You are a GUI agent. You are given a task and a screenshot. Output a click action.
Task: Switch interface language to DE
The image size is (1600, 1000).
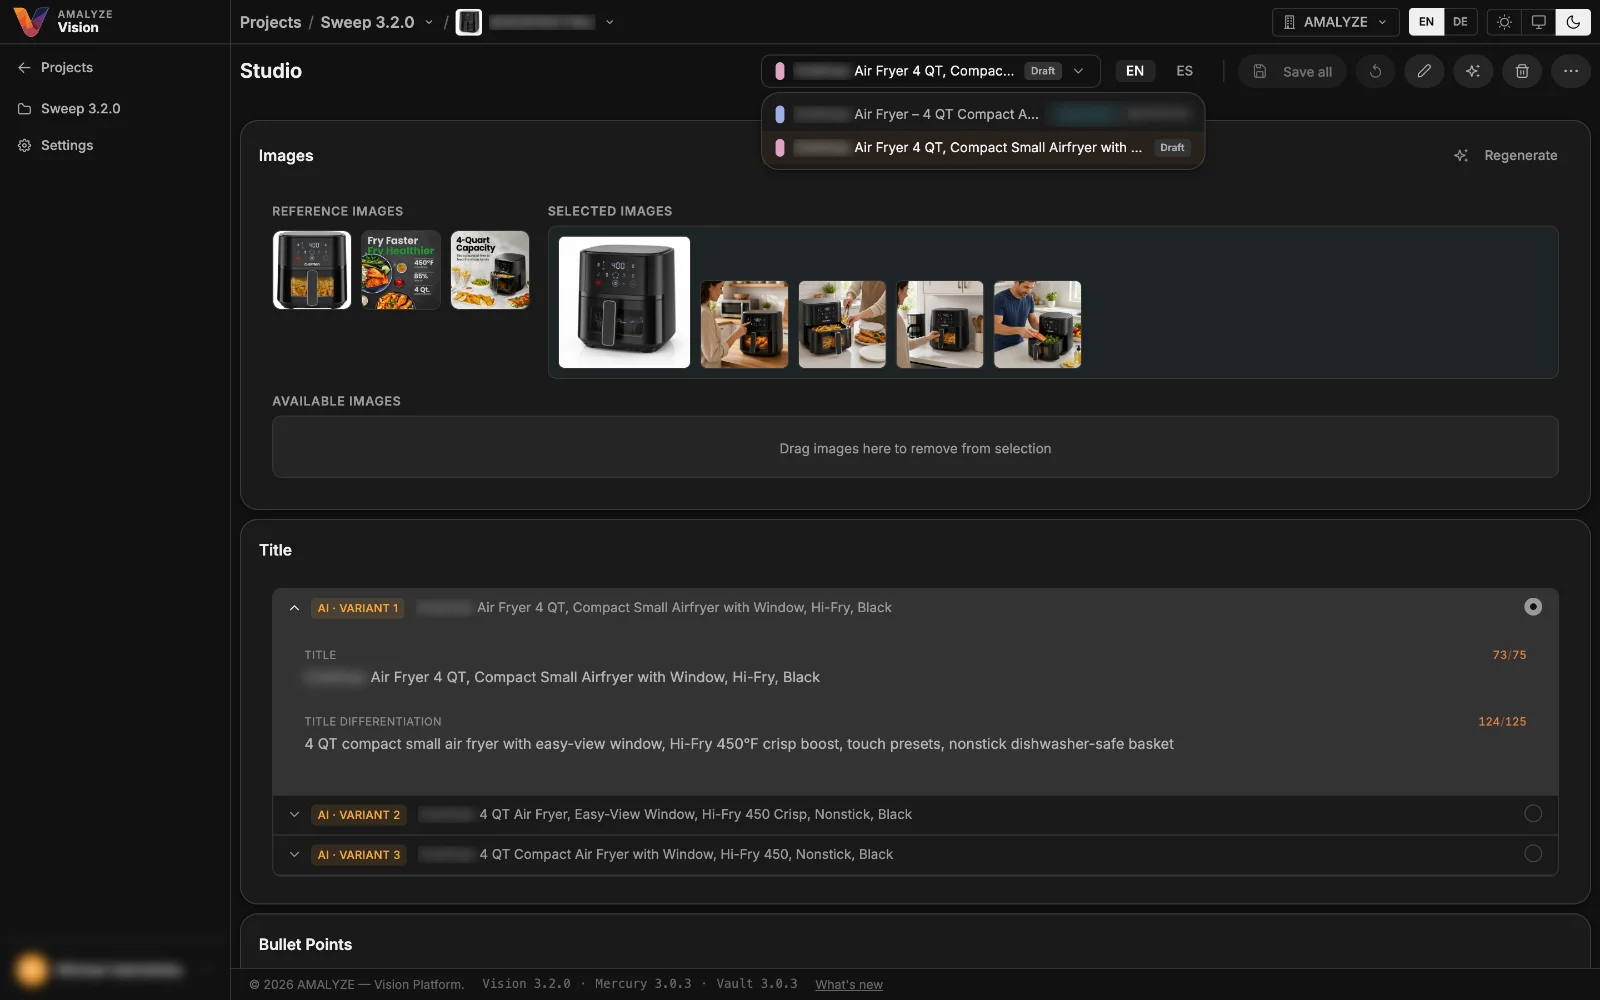click(1460, 22)
